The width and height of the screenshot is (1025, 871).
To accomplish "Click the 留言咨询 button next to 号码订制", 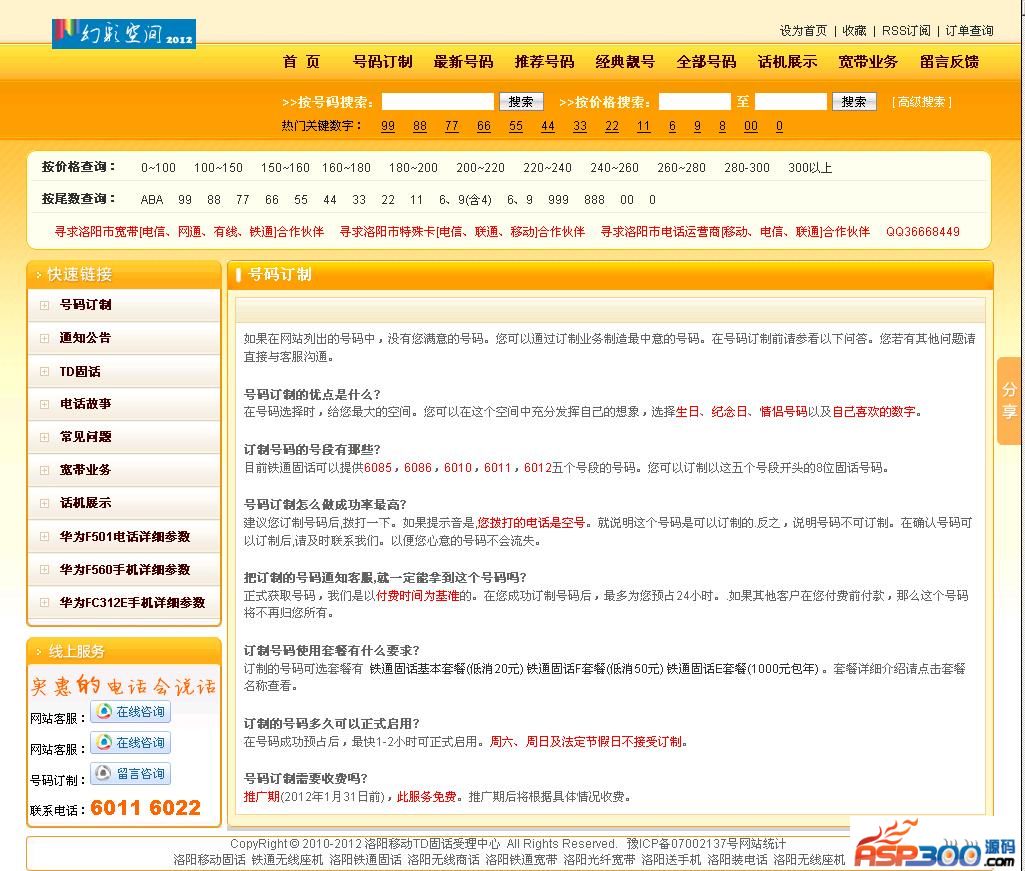I will [131, 774].
